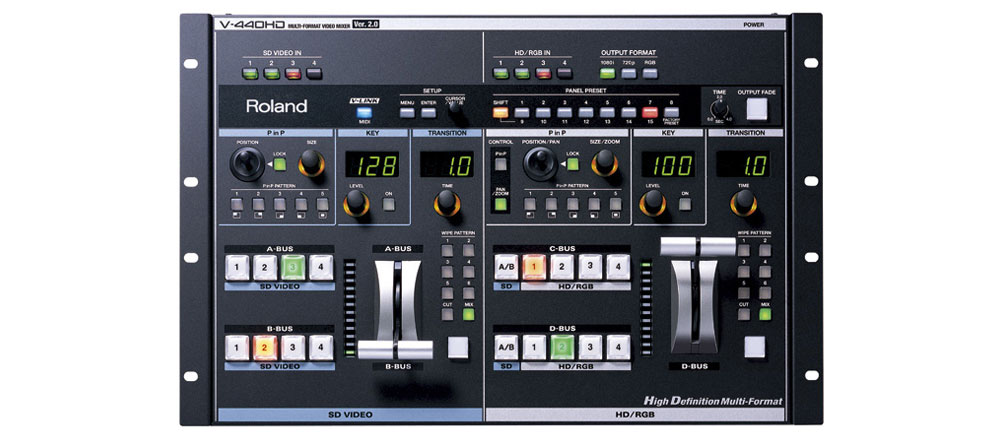Select input 1 on C-BUS

(534, 267)
